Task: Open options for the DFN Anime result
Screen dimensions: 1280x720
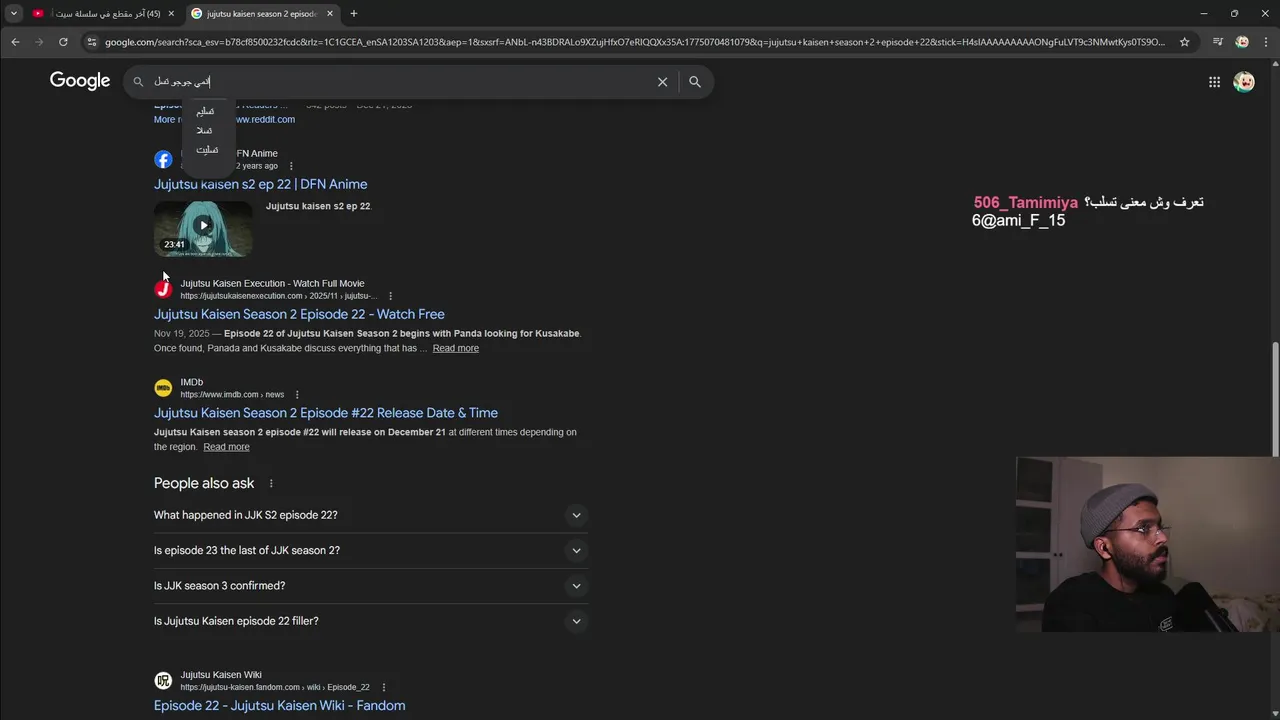Action: [291, 166]
